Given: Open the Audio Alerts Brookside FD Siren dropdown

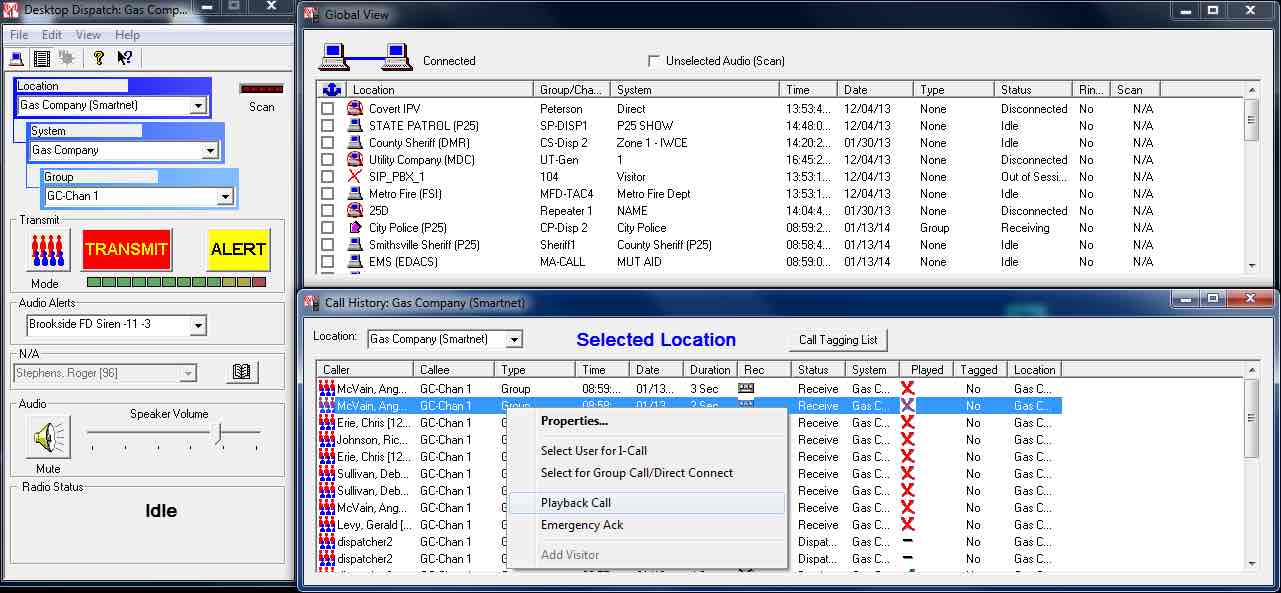Looking at the screenshot, I should tap(197, 325).
